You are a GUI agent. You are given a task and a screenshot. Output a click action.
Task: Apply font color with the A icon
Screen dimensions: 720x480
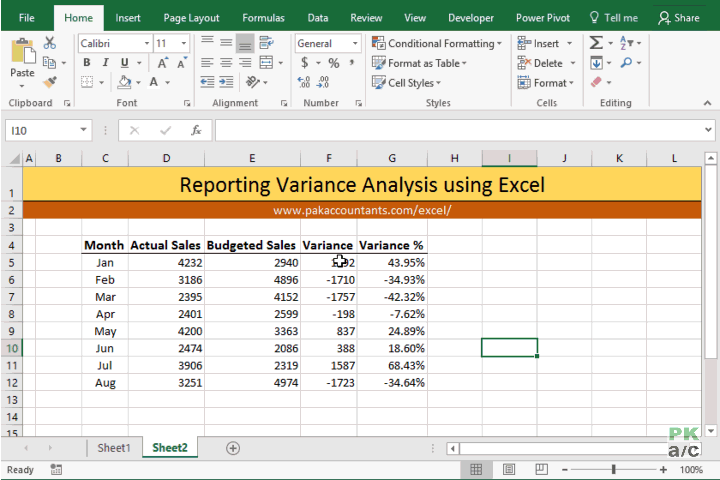click(x=154, y=82)
